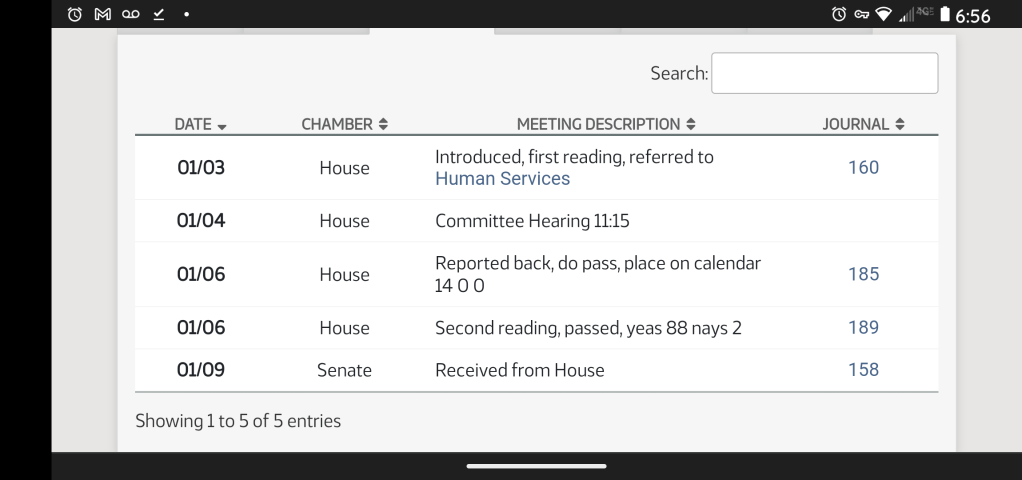Screen dimensions: 1022x480
Task: Open journal page 185 link
Action: [x=863, y=274]
